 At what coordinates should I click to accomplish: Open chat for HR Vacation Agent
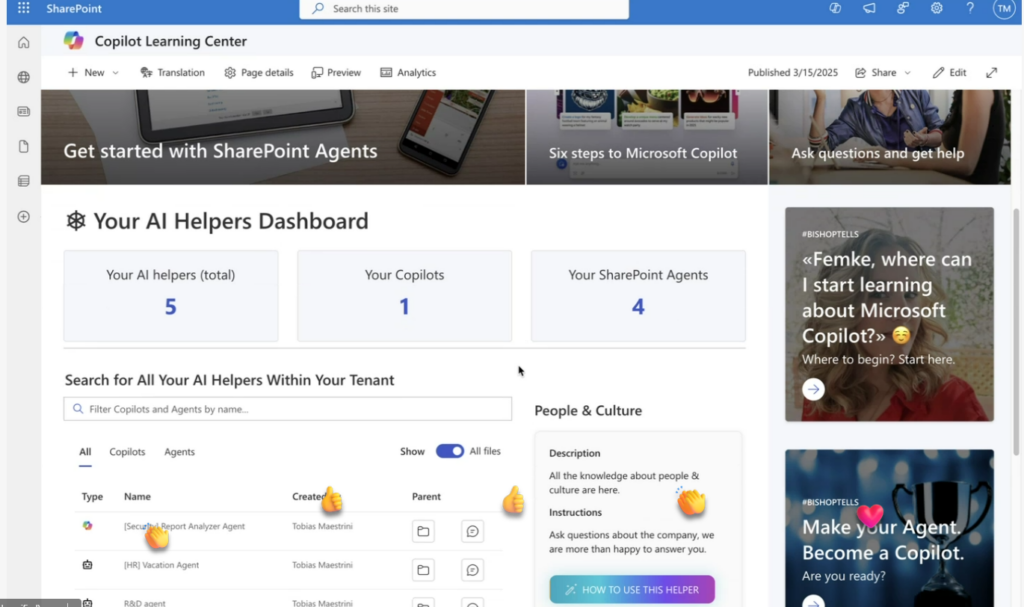(472, 570)
